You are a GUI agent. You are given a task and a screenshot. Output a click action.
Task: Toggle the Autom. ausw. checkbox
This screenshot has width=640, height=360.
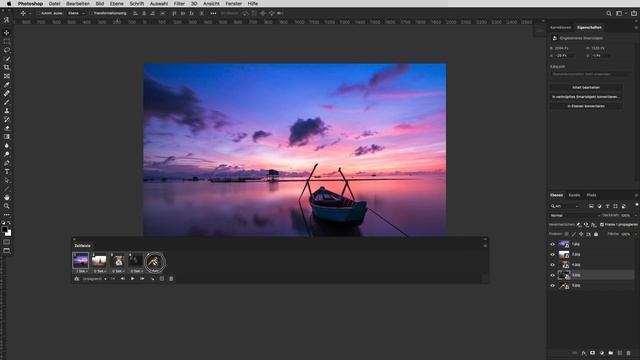point(38,13)
